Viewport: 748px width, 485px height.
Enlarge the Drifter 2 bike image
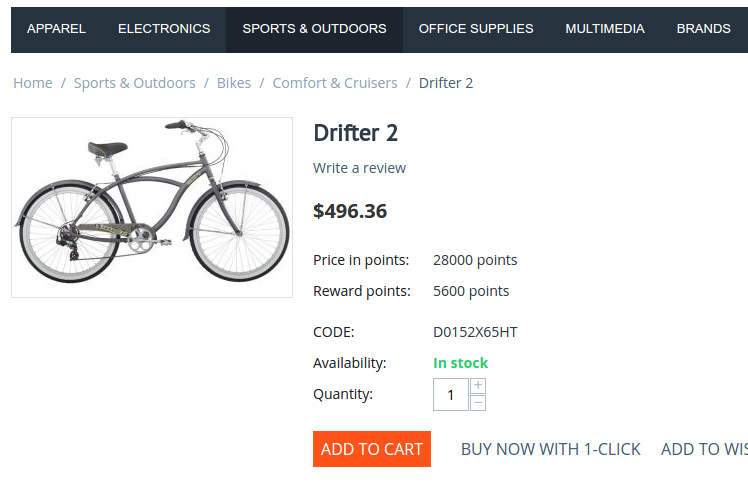[152, 207]
